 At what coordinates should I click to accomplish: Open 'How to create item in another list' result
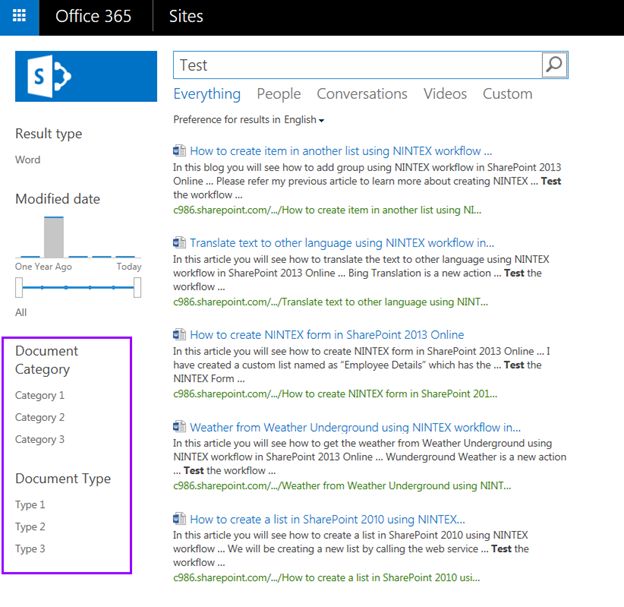(x=341, y=151)
